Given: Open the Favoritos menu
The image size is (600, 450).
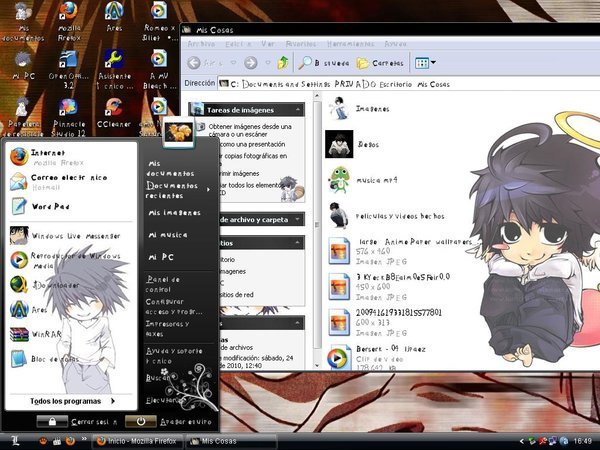Looking at the screenshot, I should pos(301,44).
